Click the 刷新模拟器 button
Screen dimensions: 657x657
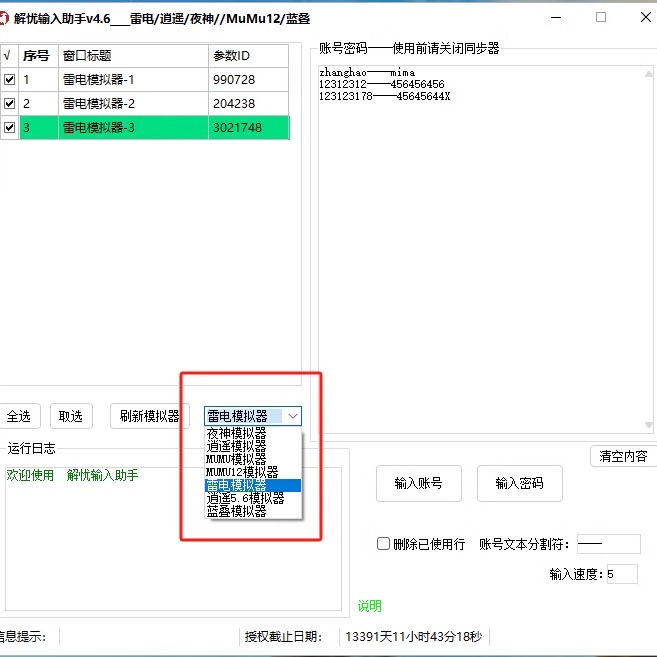click(150, 416)
